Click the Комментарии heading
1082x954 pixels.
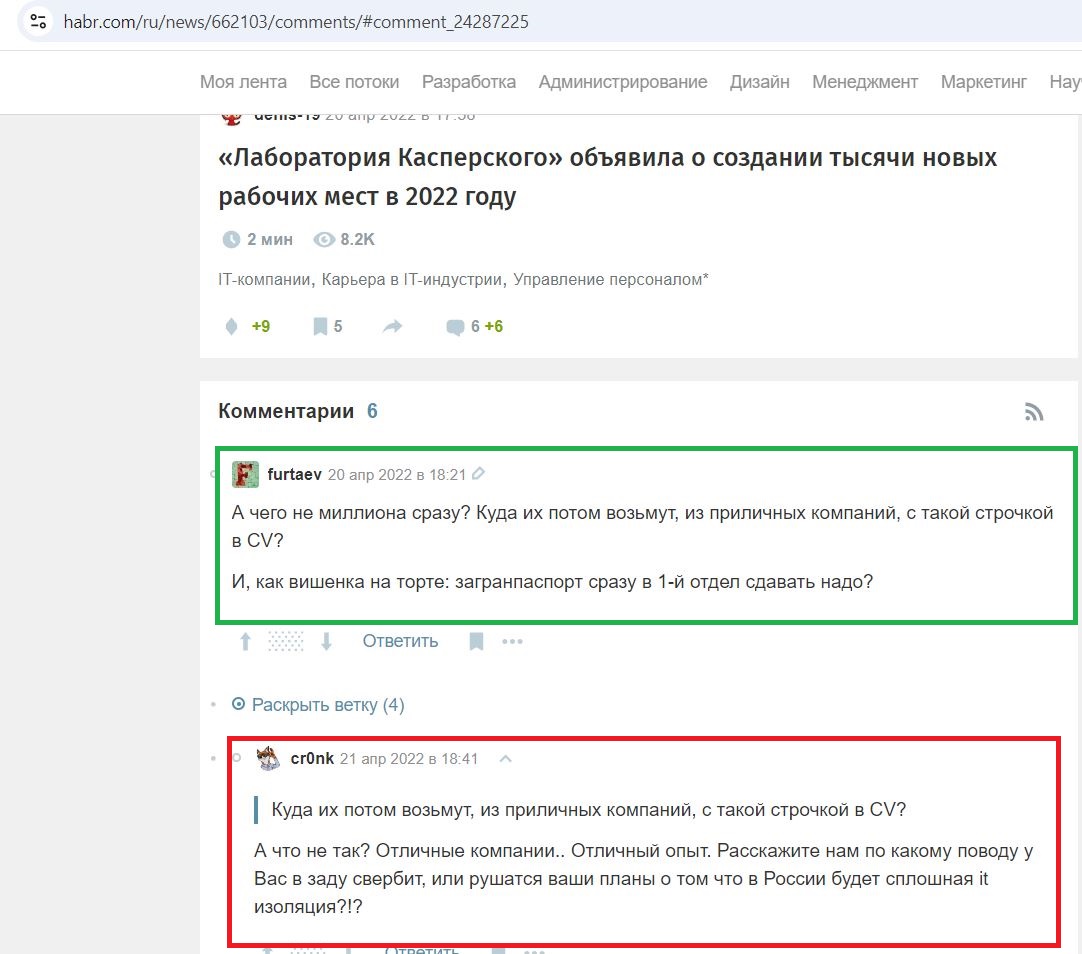pyautogui.click(x=286, y=411)
